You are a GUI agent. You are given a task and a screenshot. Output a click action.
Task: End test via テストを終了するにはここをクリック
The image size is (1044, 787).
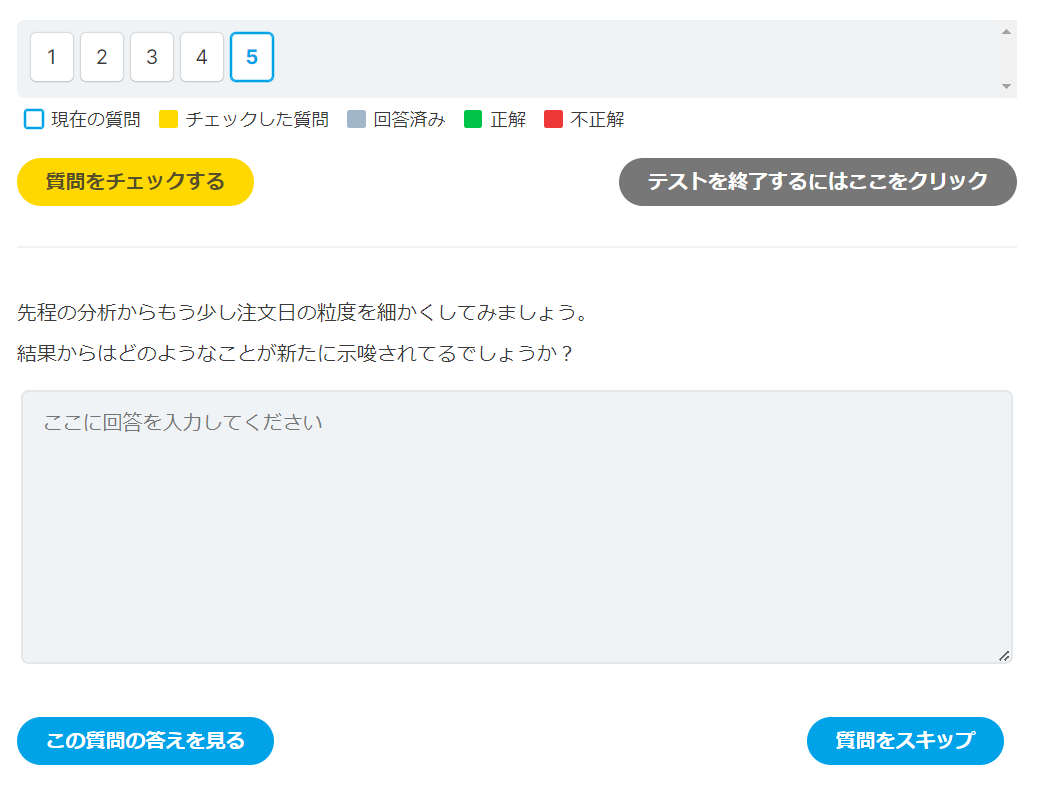click(x=817, y=182)
